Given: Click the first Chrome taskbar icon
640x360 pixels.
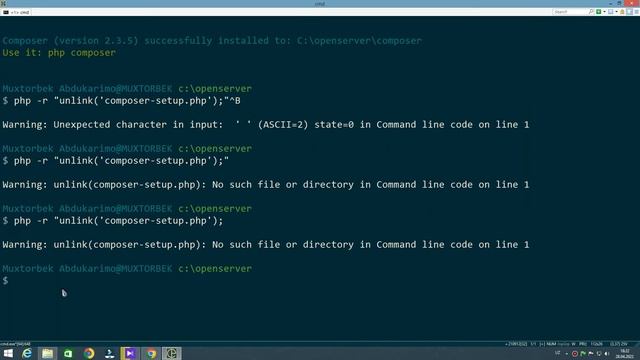Looking at the screenshot, I should (89, 353).
